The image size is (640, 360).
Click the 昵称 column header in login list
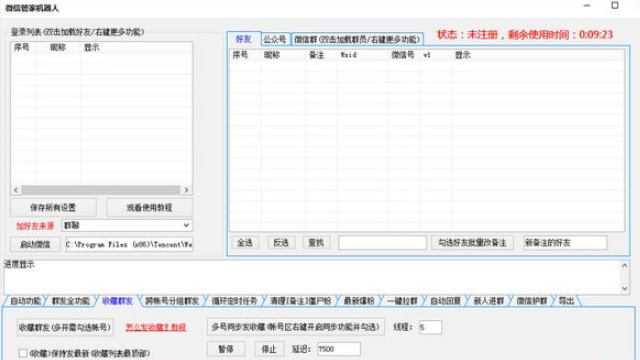tap(58, 47)
